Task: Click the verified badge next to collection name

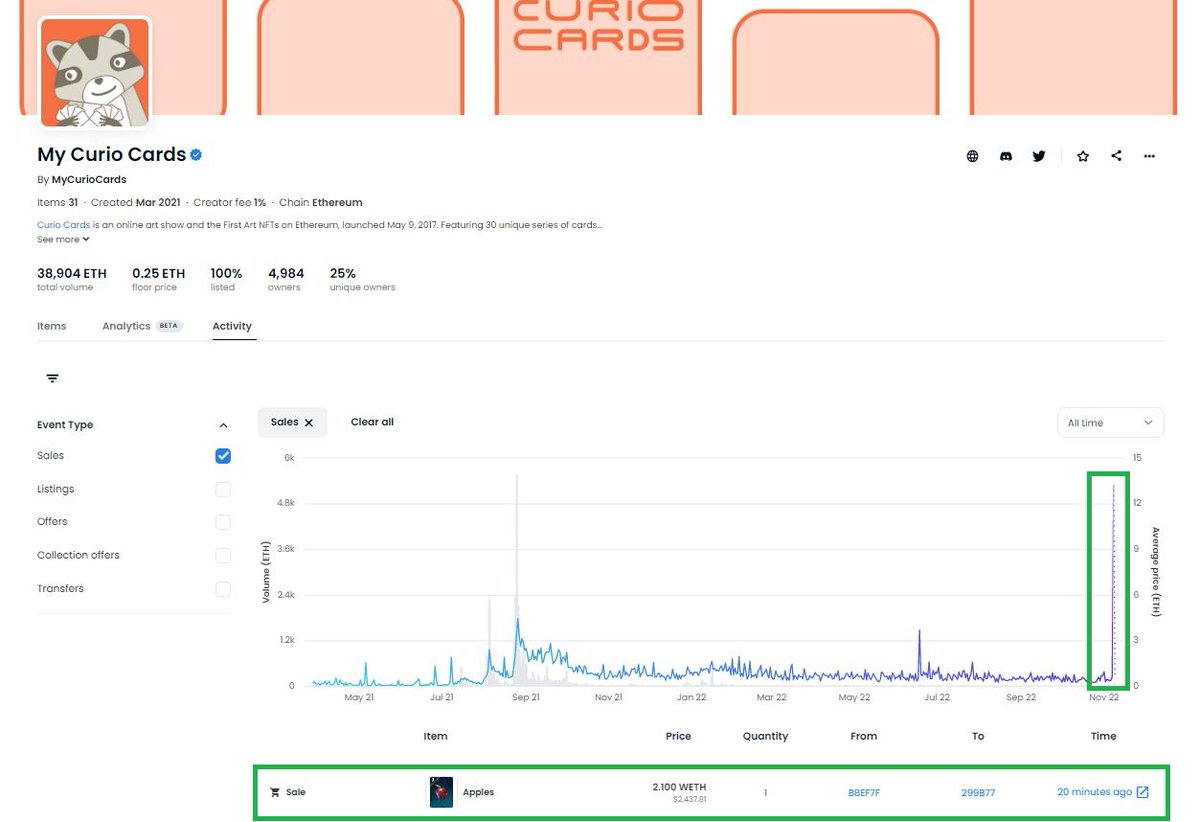Action: pos(197,155)
